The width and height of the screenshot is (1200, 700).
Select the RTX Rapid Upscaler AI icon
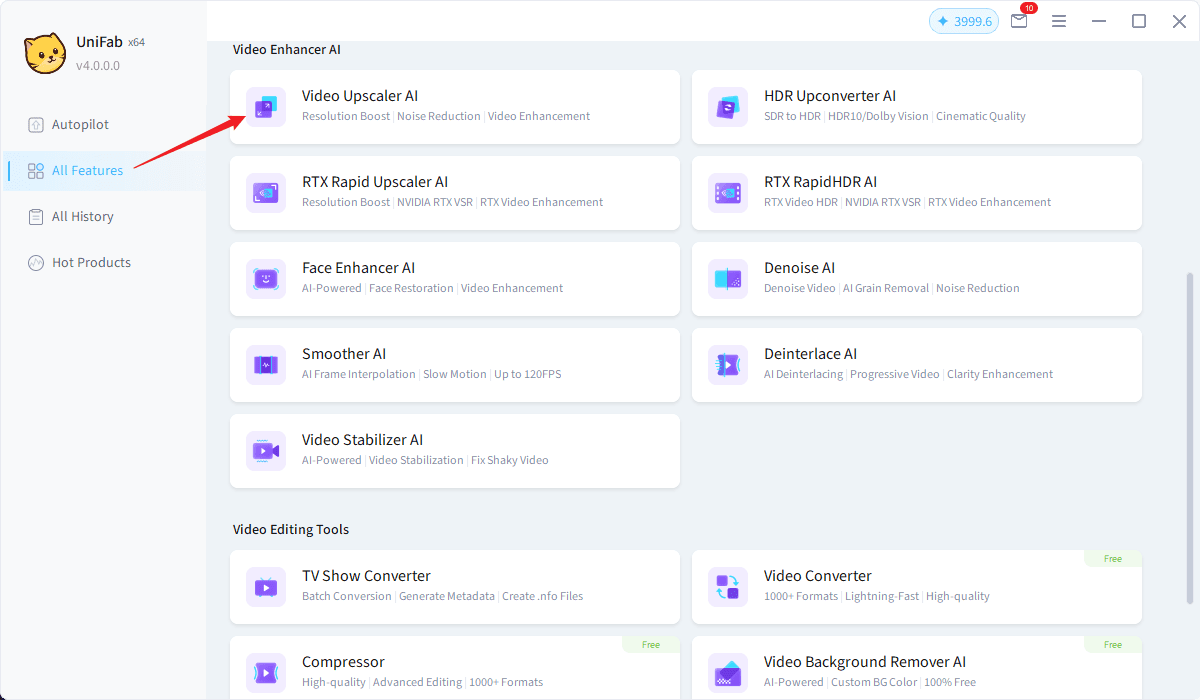[x=266, y=193]
